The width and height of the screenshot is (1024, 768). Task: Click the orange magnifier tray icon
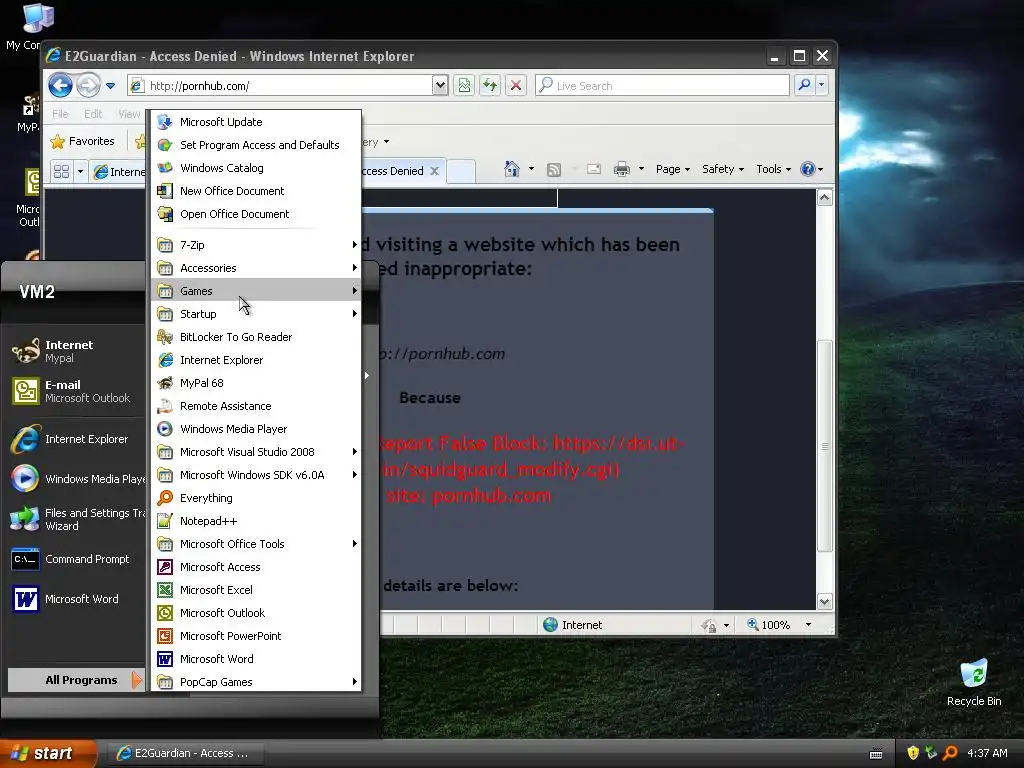[951, 753]
